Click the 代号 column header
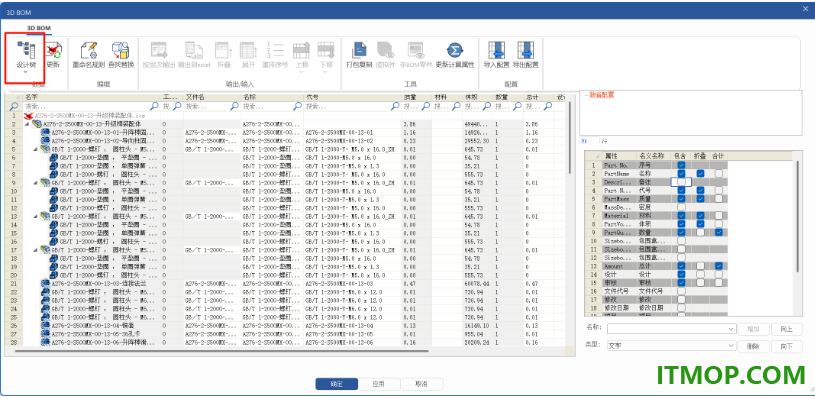815x398 pixels. pos(352,97)
